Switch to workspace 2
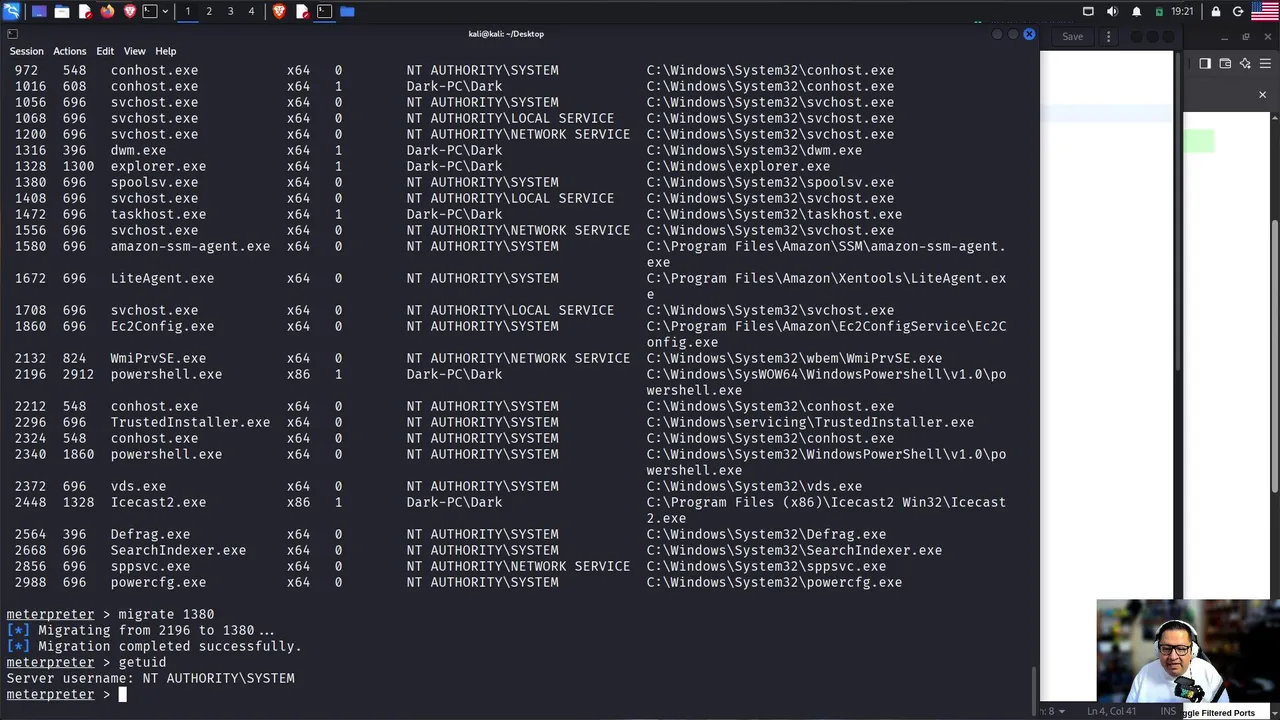The height and width of the screenshot is (720, 1280). click(x=209, y=11)
